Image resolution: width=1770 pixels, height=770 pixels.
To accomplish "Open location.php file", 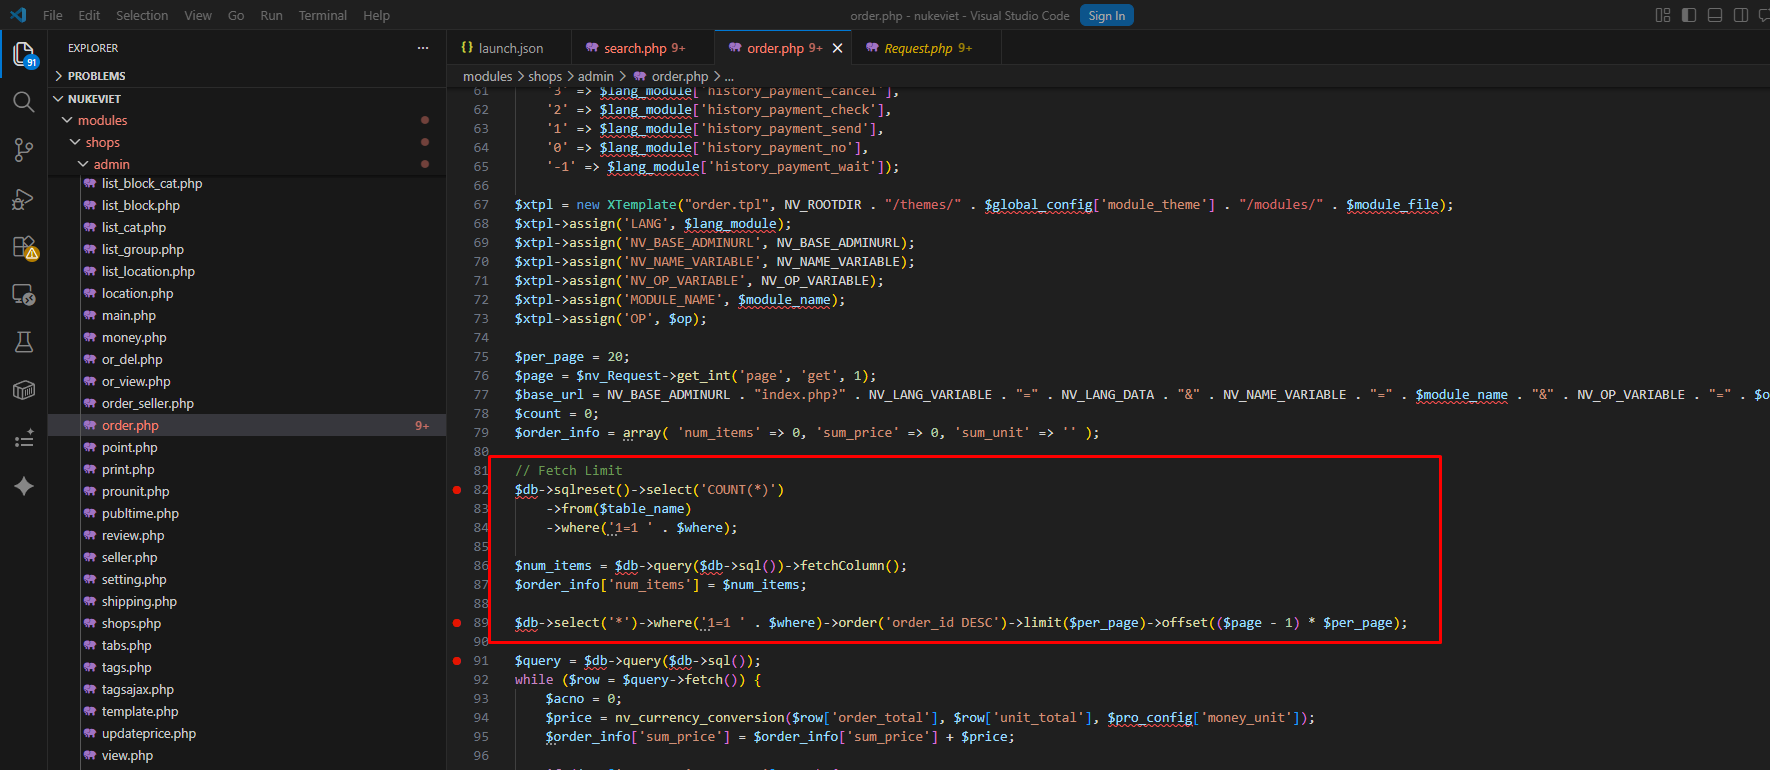I will coord(247,294).
